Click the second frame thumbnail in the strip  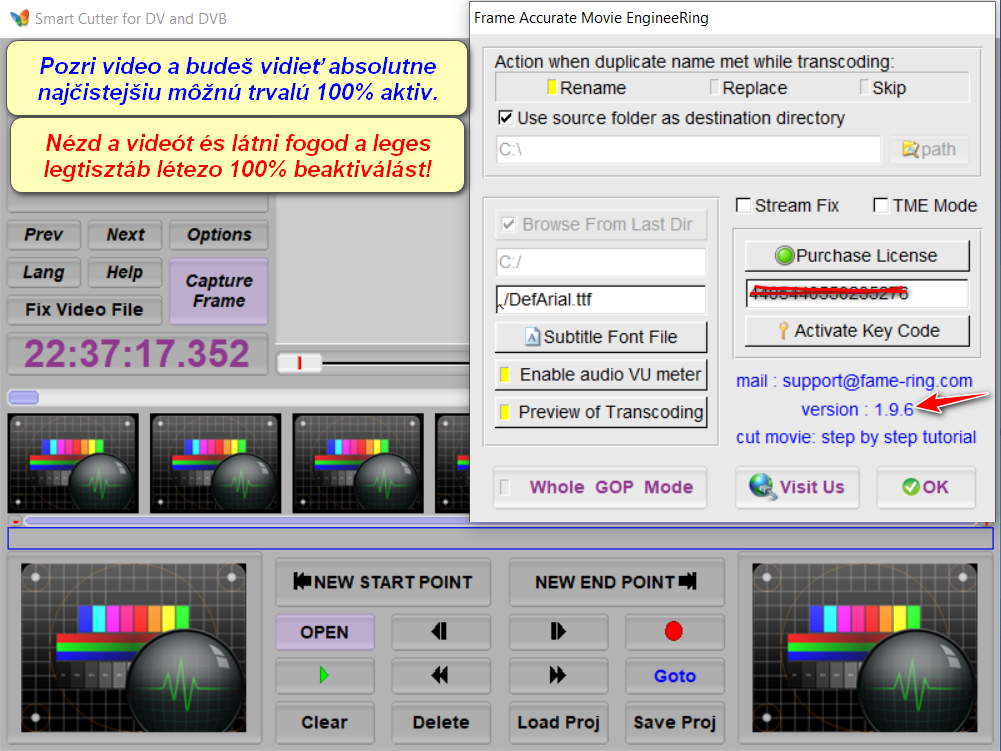coord(216,463)
